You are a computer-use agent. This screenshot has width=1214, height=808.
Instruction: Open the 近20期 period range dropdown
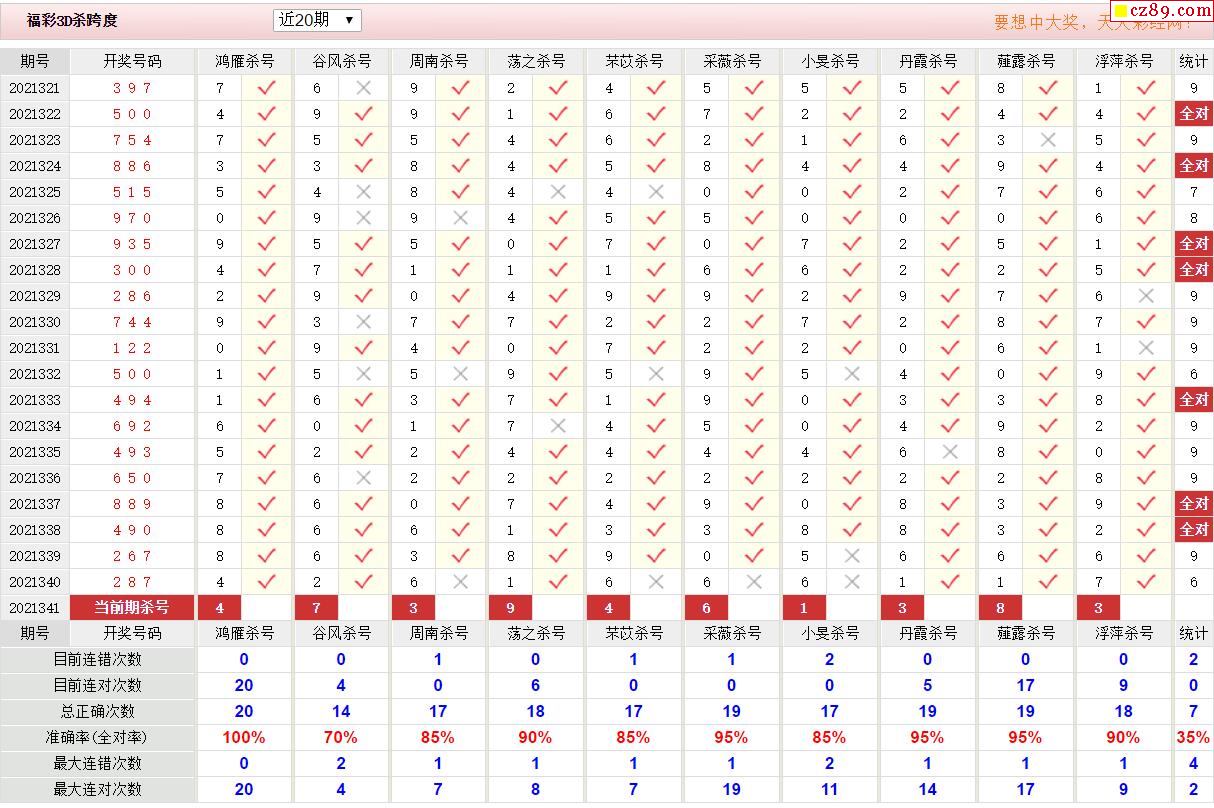pyautogui.click(x=317, y=20)
